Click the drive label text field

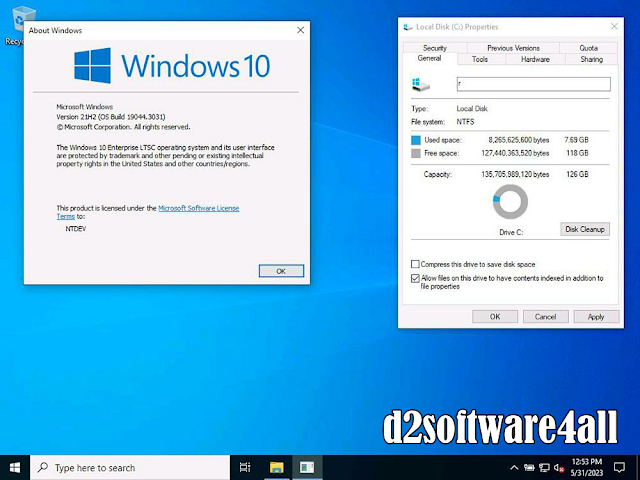pos(533,84)
